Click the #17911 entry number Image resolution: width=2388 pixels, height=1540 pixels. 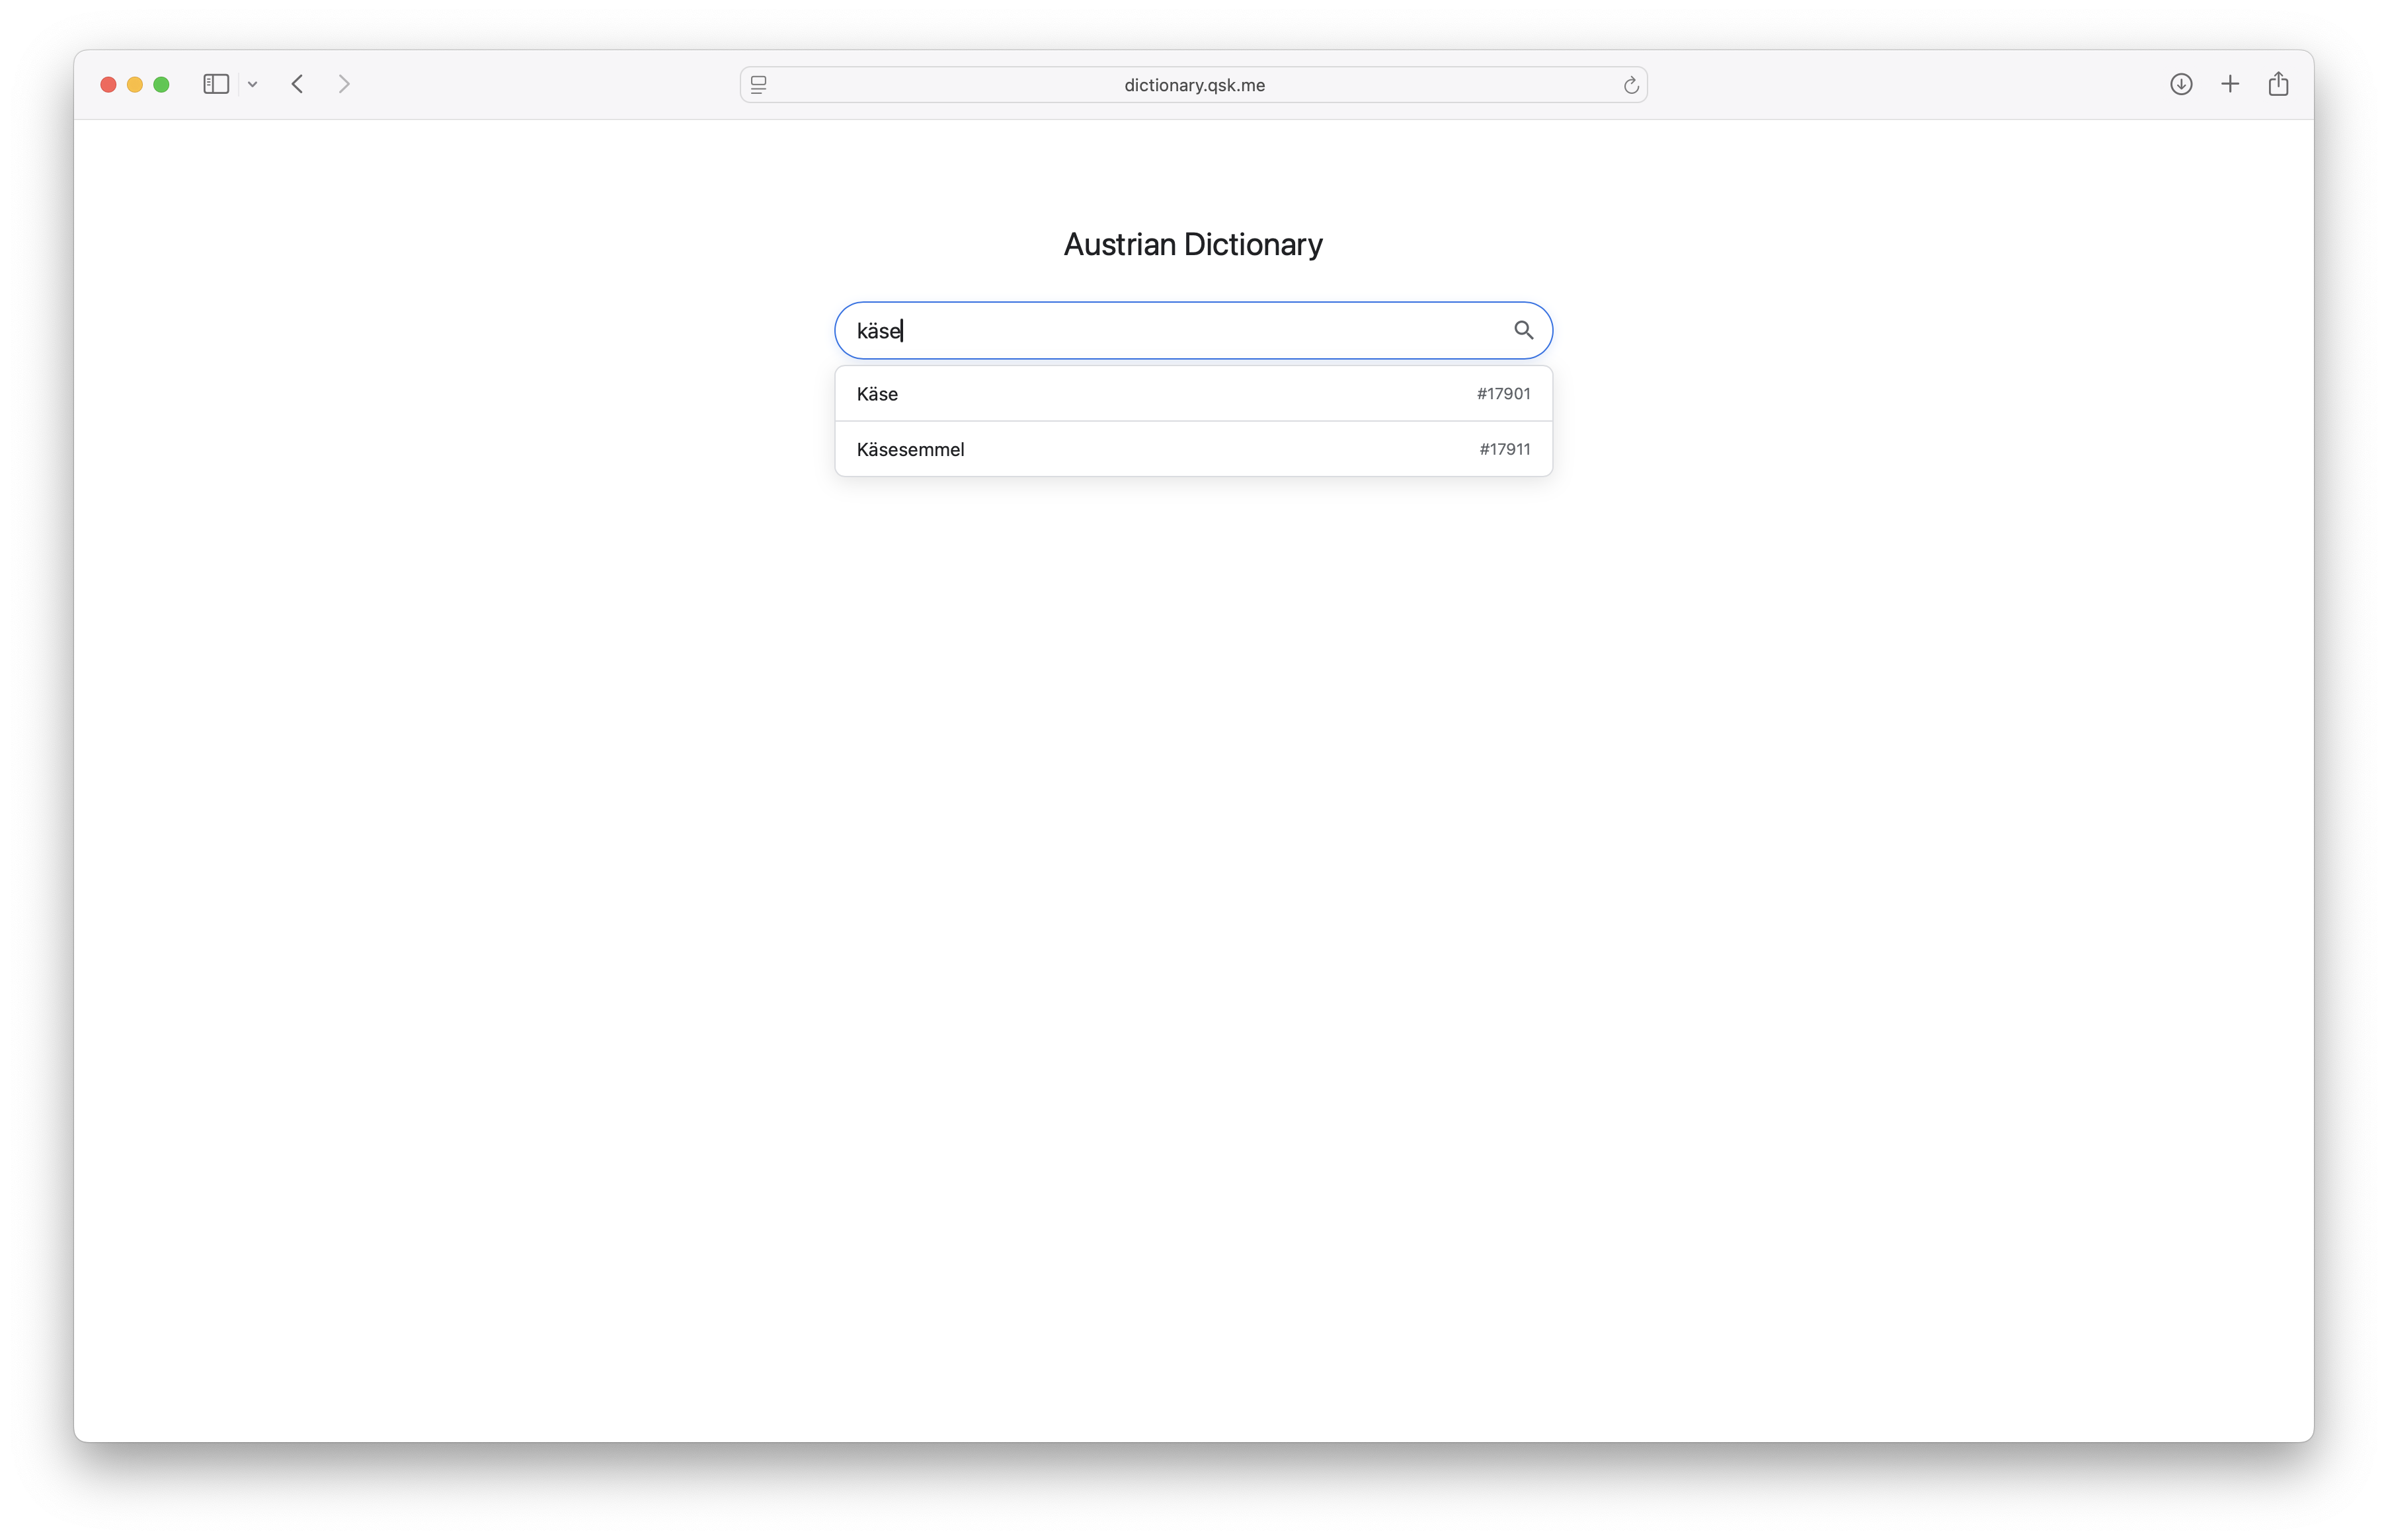pyautogui.click(x=1504, y=449)
